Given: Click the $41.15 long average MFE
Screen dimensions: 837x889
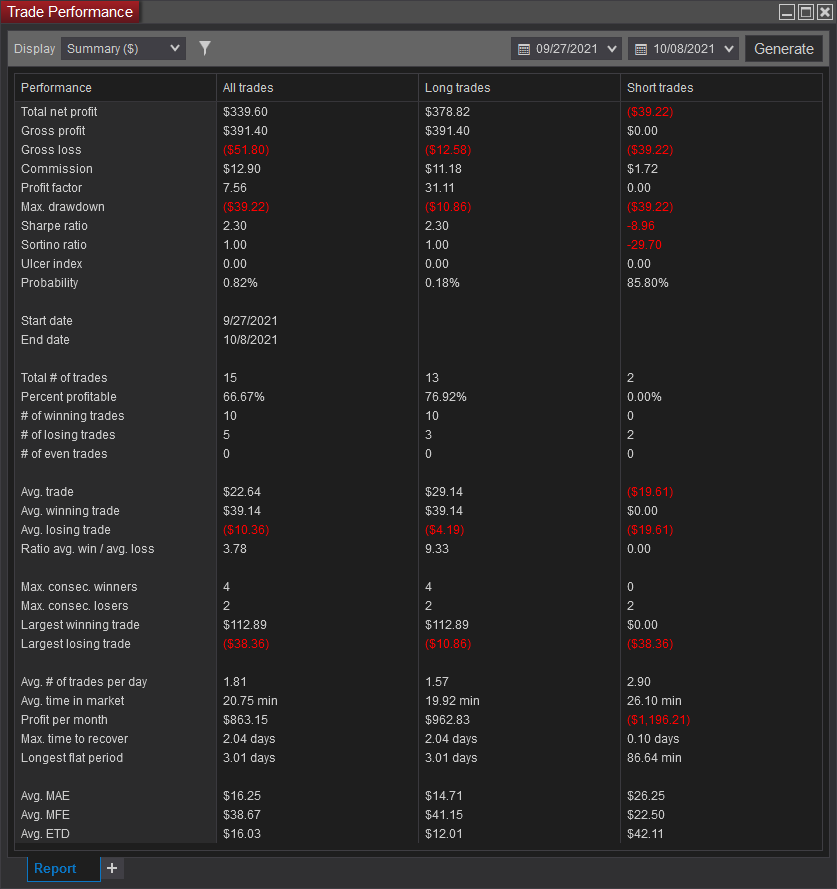Looking at the screenshot, I should pos(444,815).
